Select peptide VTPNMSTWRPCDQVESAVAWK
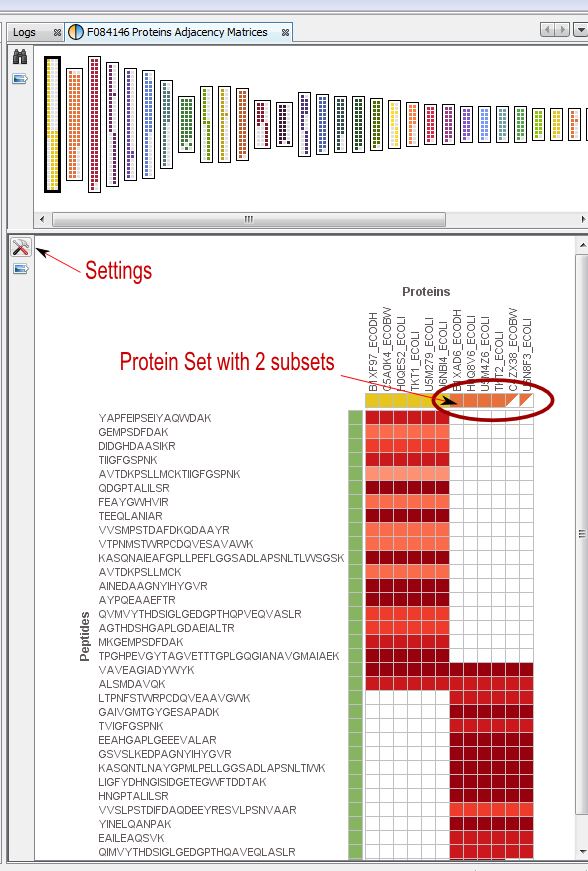Viewport: 588px width, 871px height. tap(175, 544)
